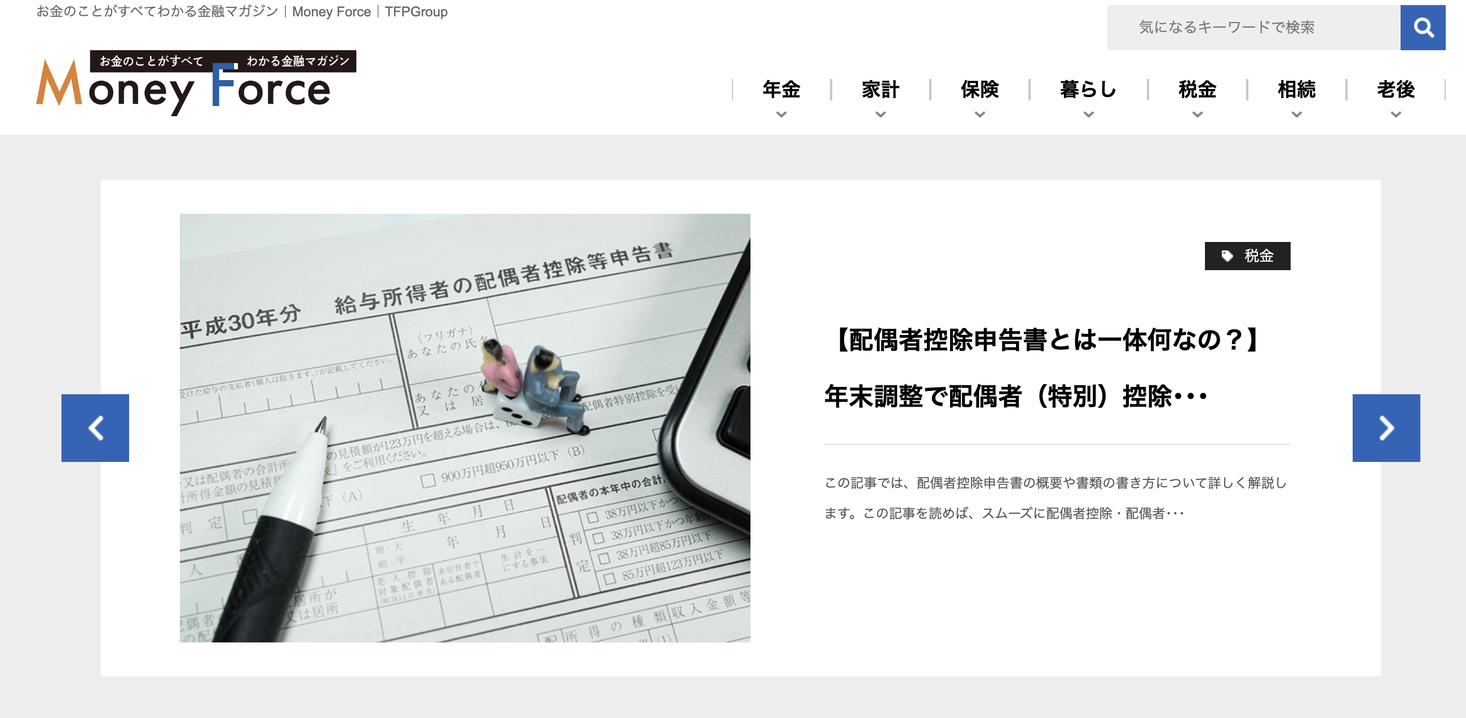Open the 保険 menu item
This screenshot has width=1466, height=718.
[980, 89]
